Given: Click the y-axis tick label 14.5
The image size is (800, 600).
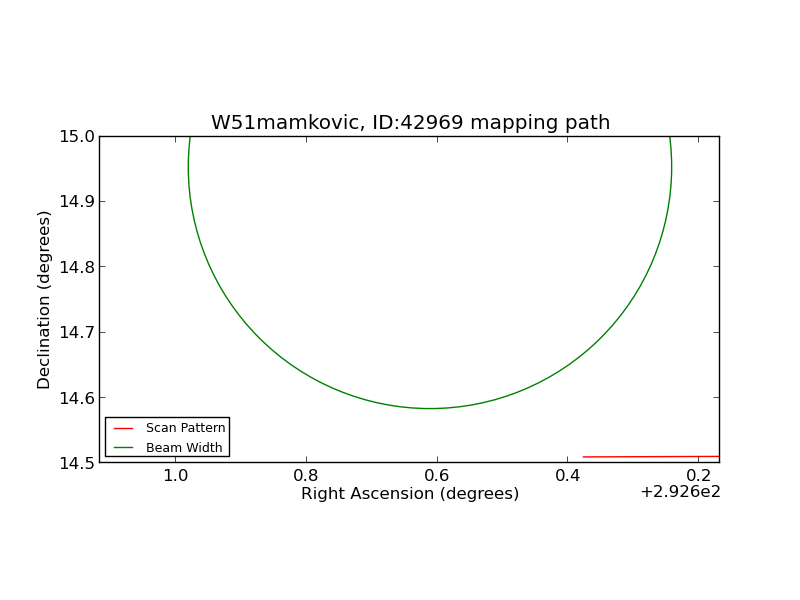Looking at the screenshot, I should point(77,463).
